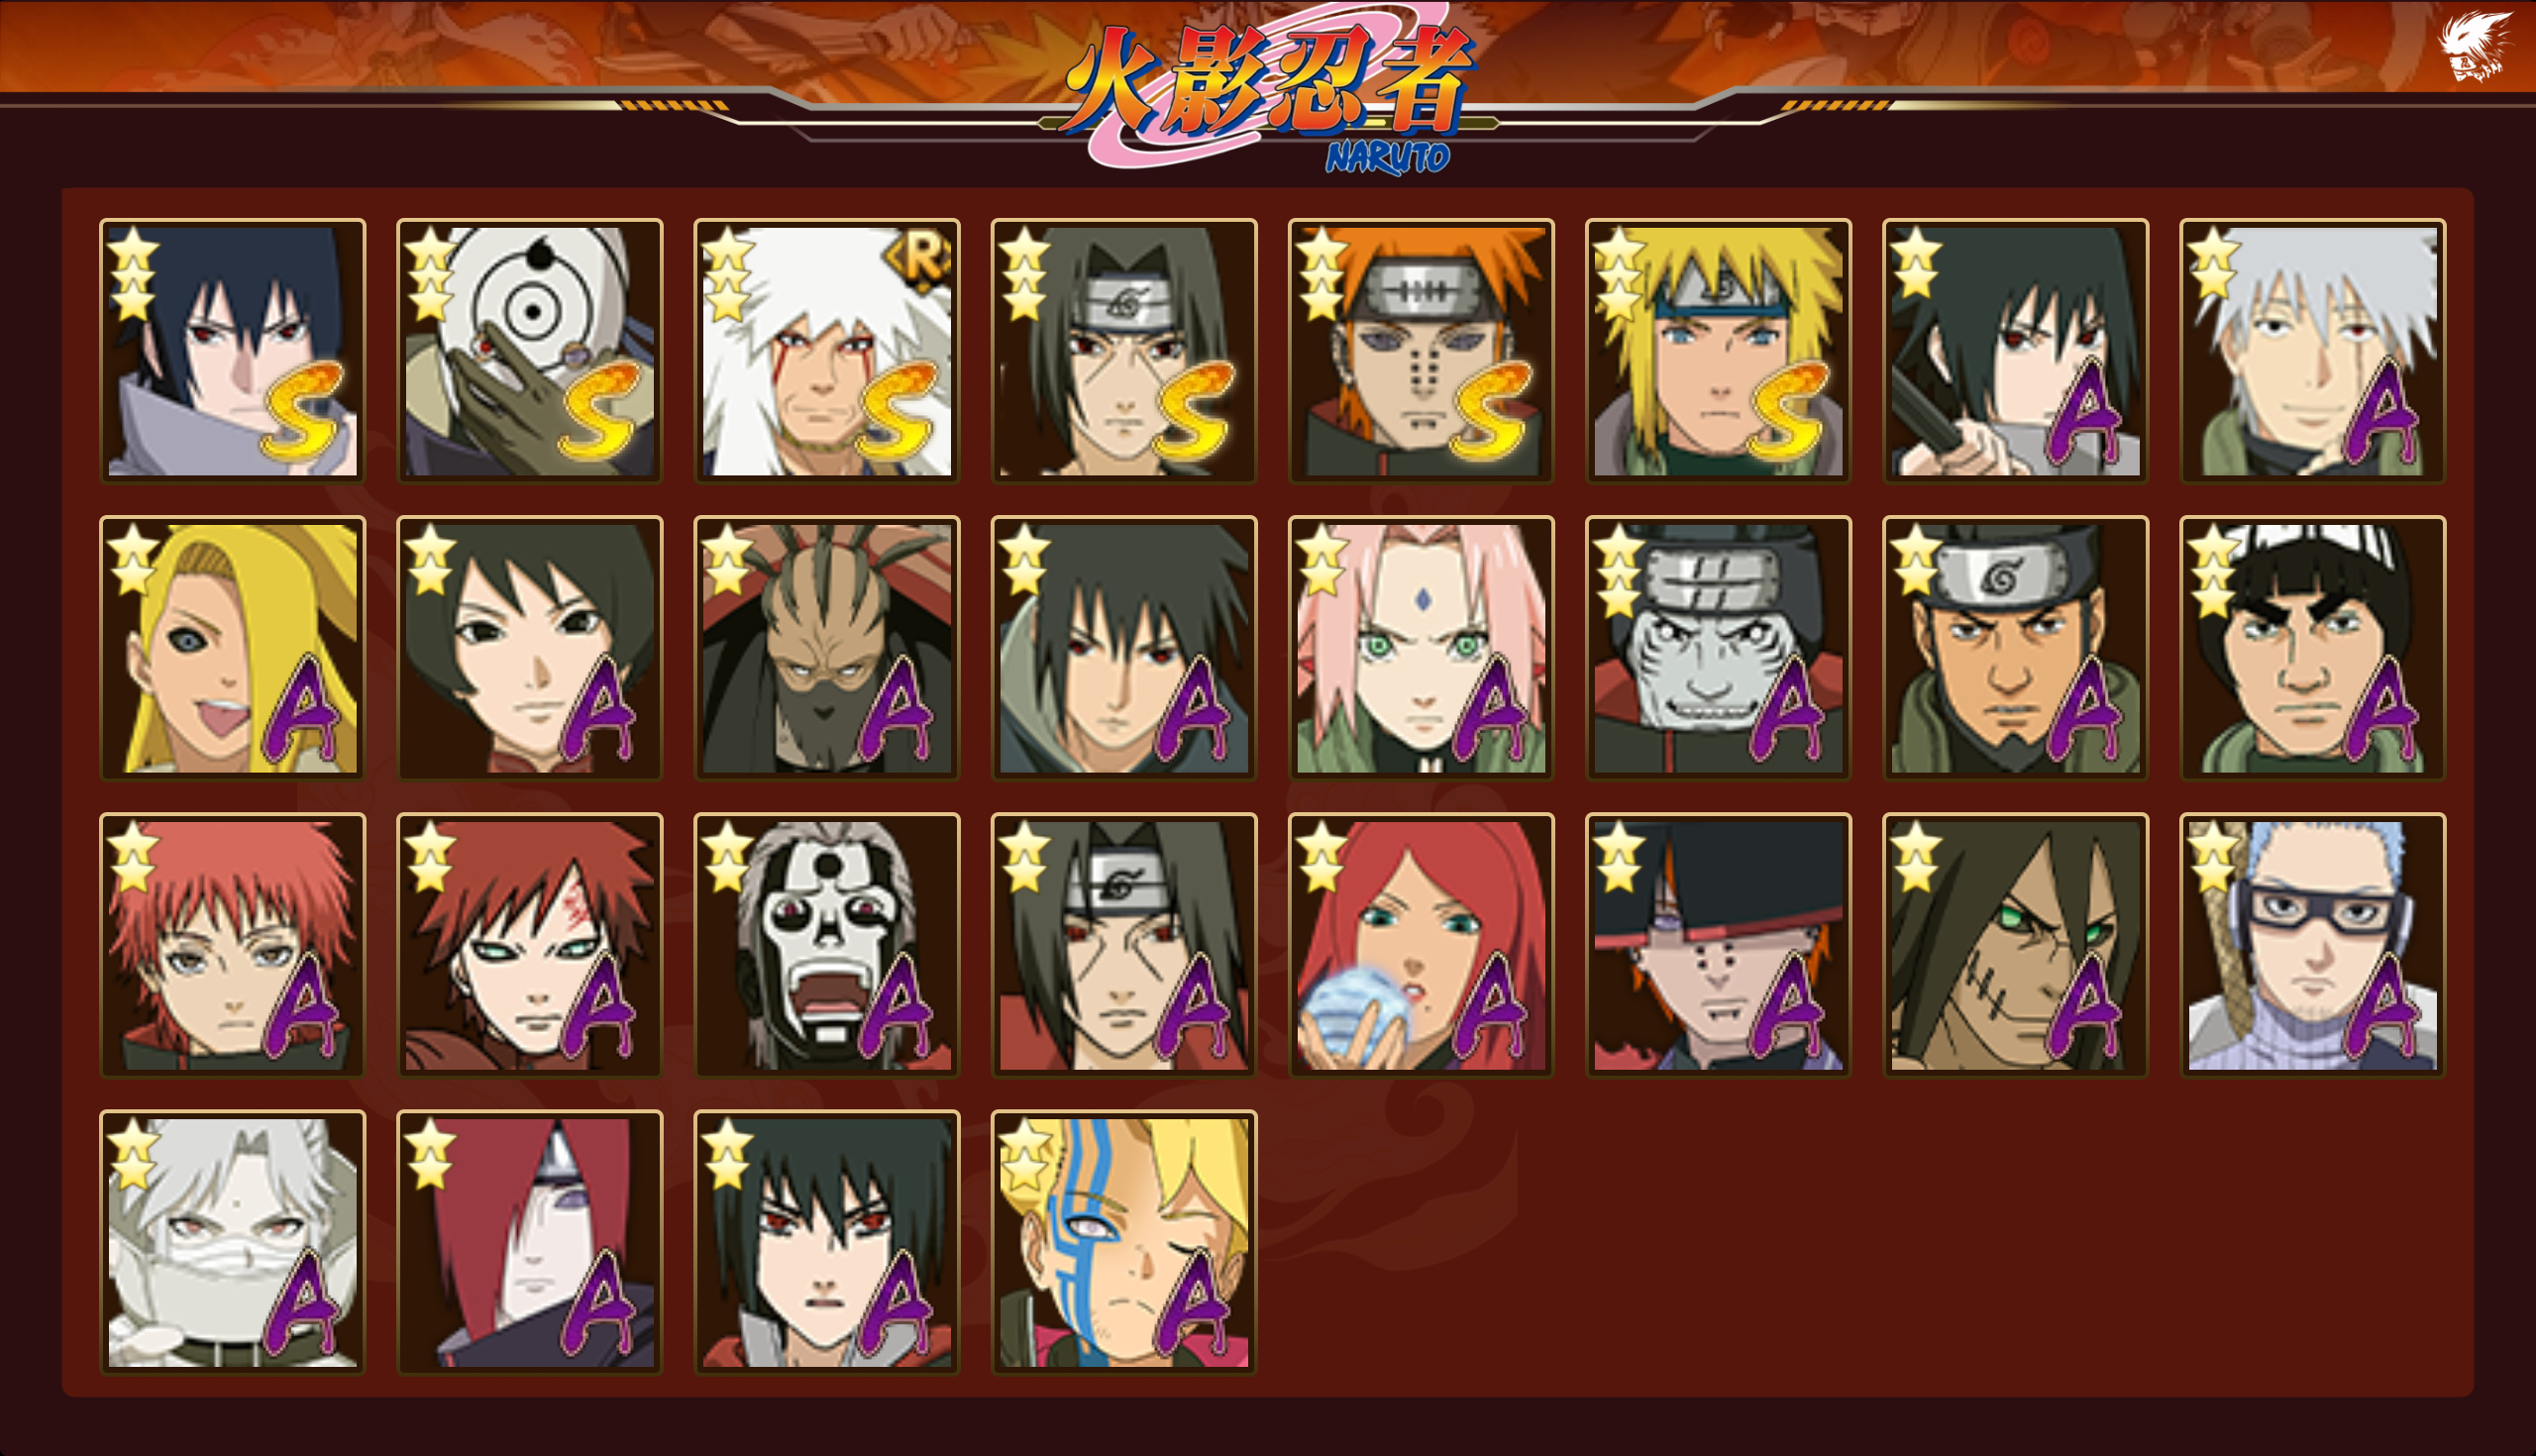Image resolution: width=2536 pixels, height=1456 pixels.
Task: Choose the masked white-haired ninja card
Action: (233, 1242)
